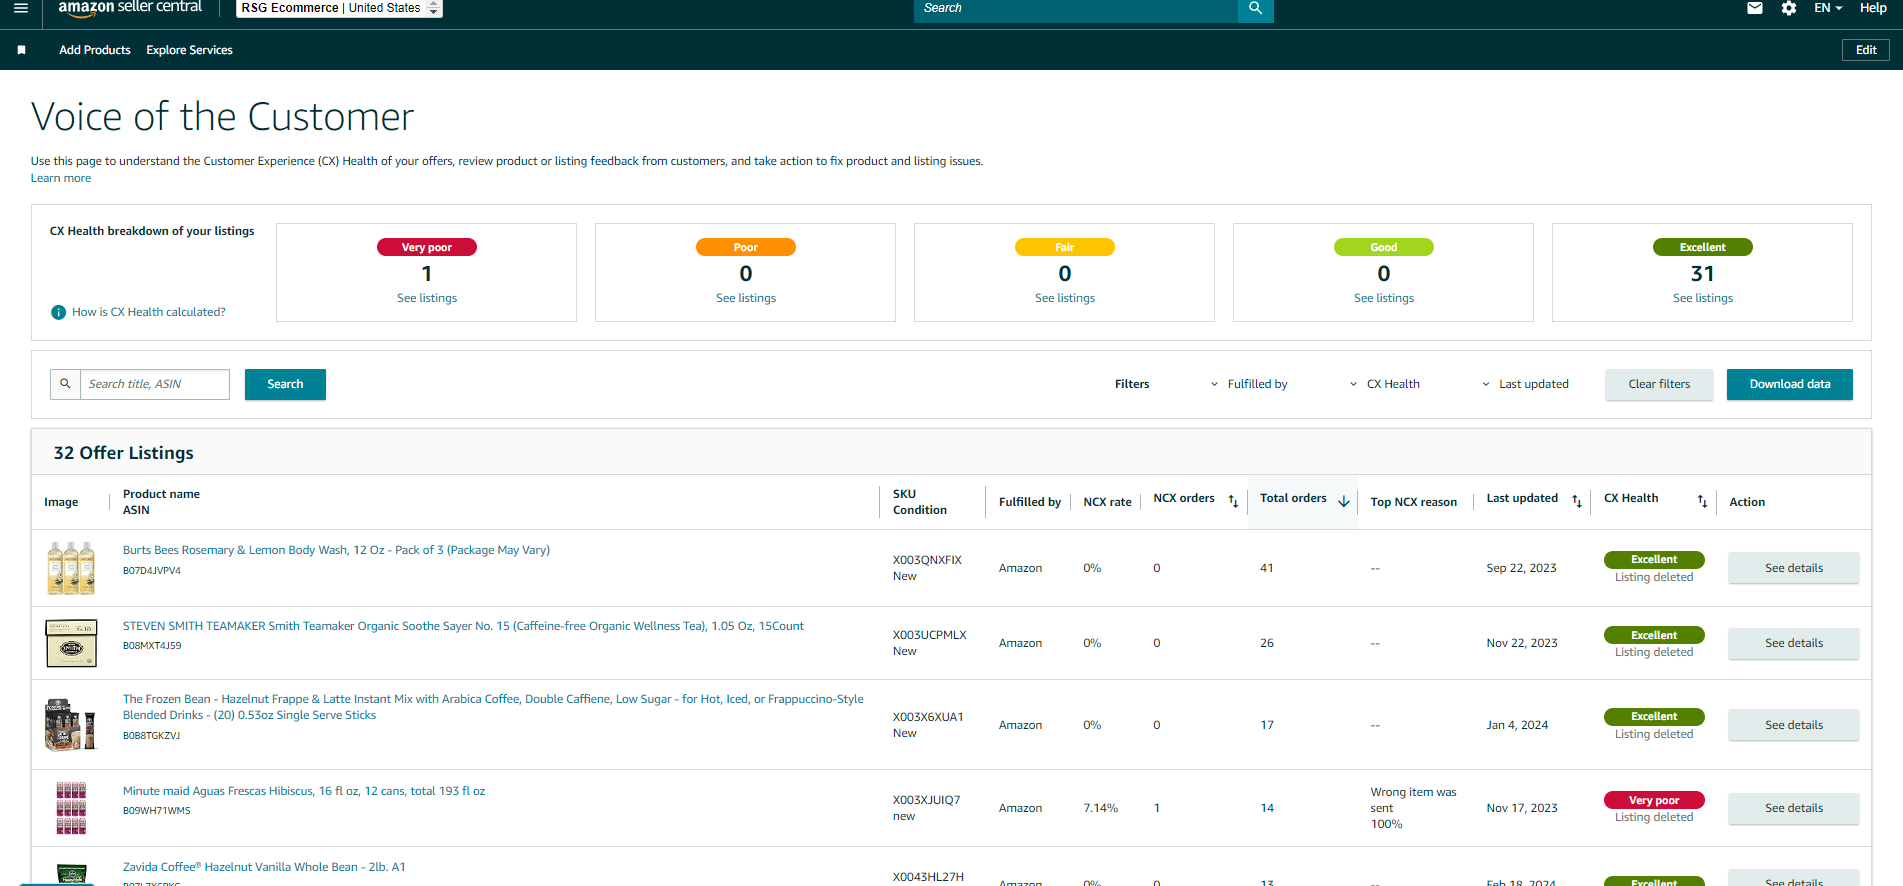The height and width of the screenshot is (886, 1903).
Task: Click the teal Search button
Action: 285,384
